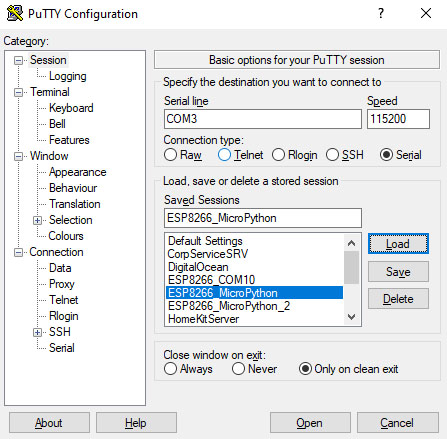Collapse the Terminal tree node
Viewport: 447px width, 439px height.
click(x=18, y=92)
